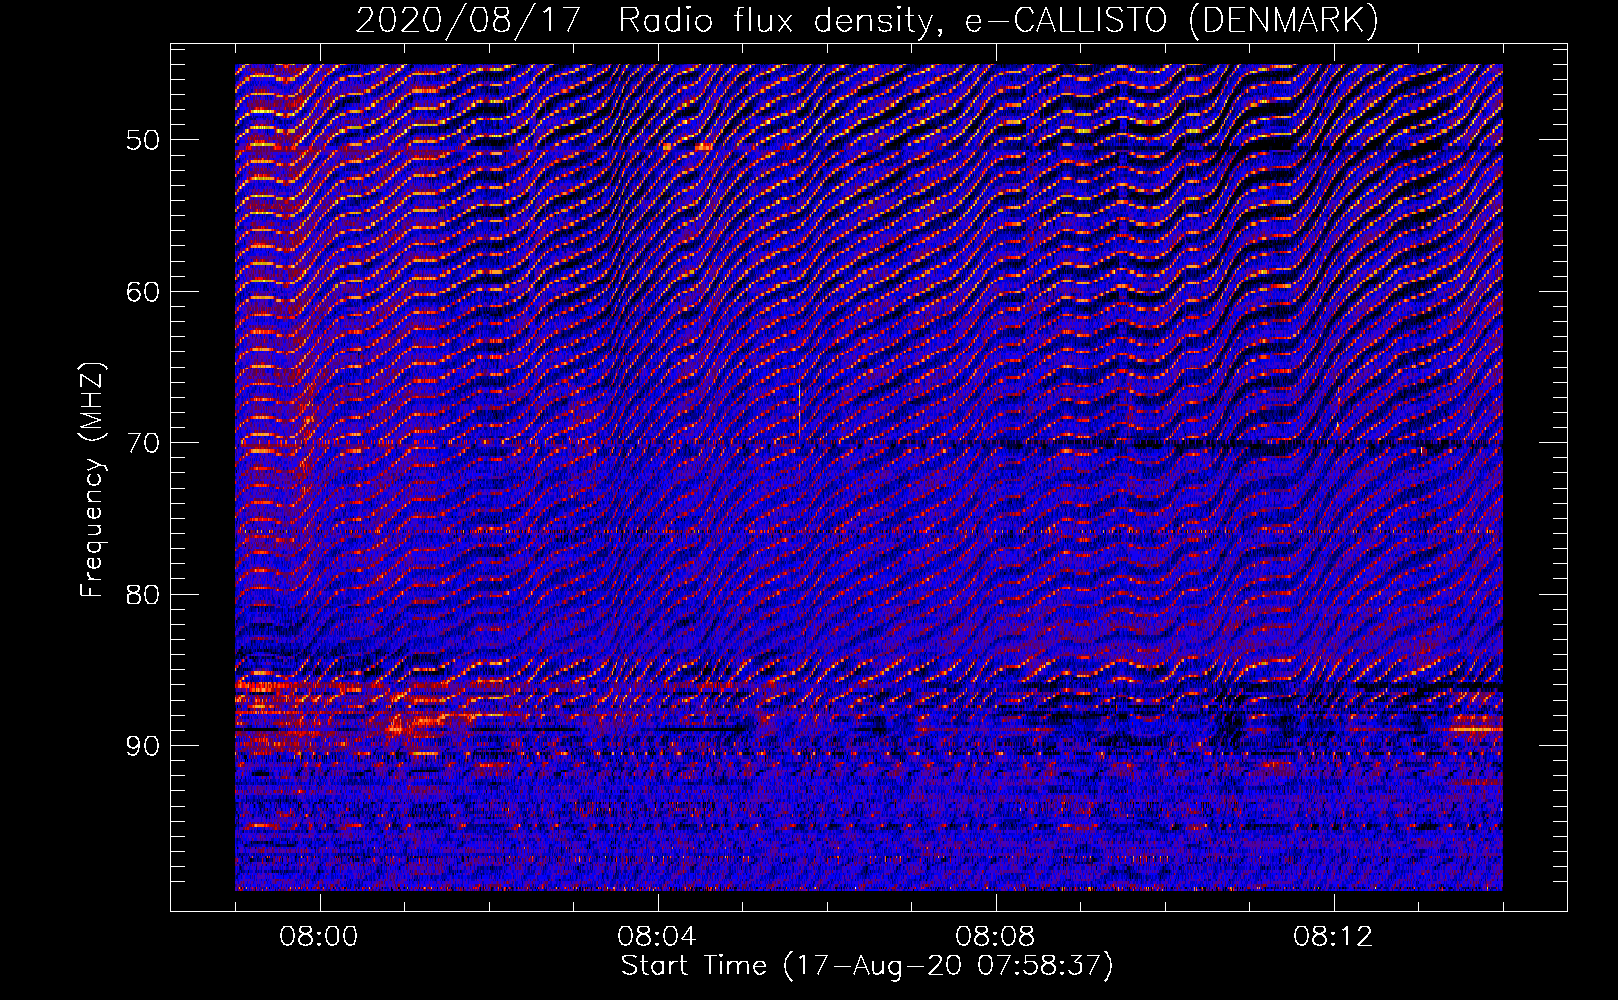
Task: Click the 50 MHz frequency tick label
Action: tap(142, 140)
